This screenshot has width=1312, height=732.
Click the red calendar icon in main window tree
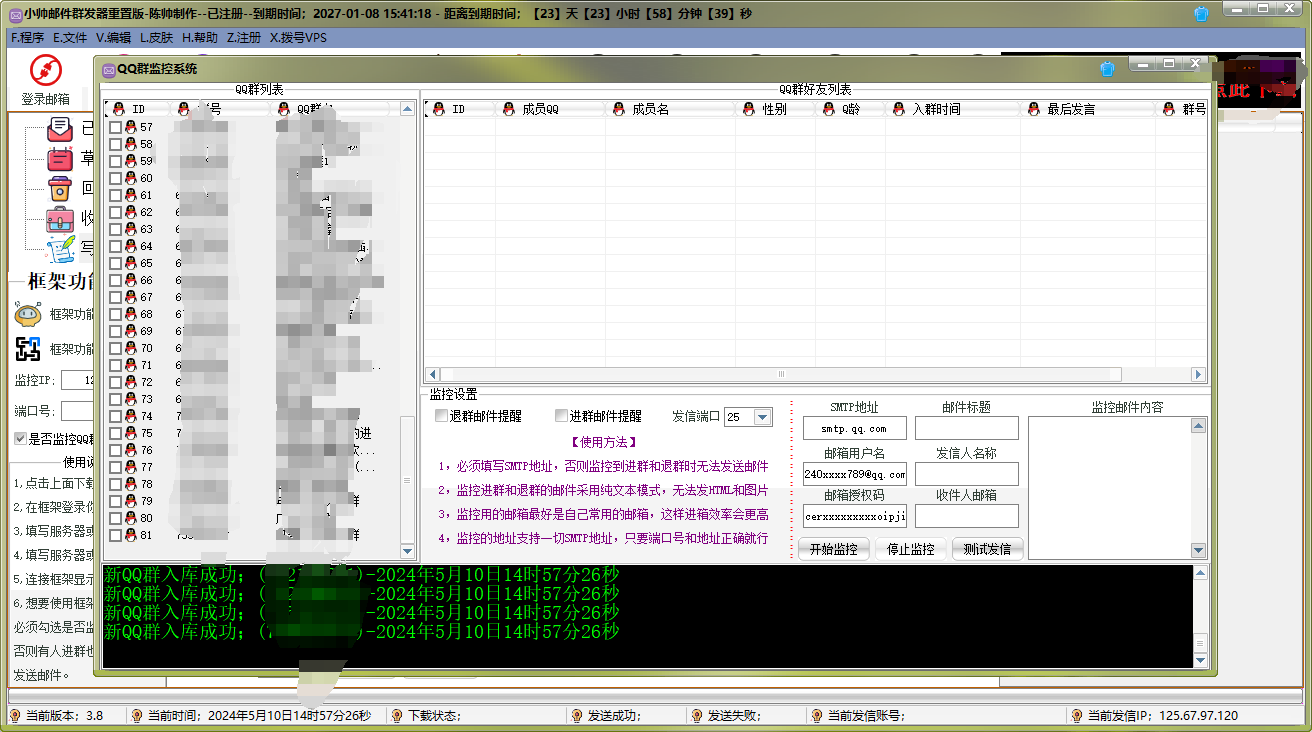click(x=61, y=159)
